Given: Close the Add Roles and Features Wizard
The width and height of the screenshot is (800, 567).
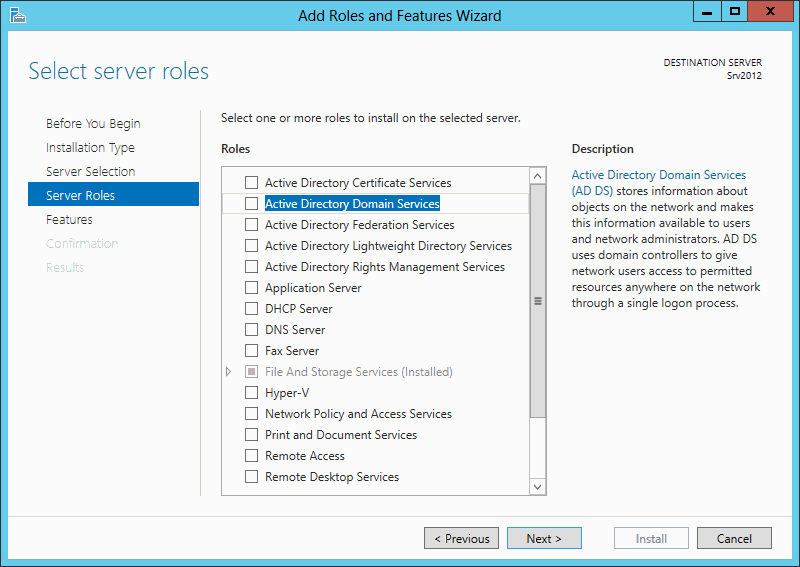Looking at the screenshot, I should tap(770, 12).
